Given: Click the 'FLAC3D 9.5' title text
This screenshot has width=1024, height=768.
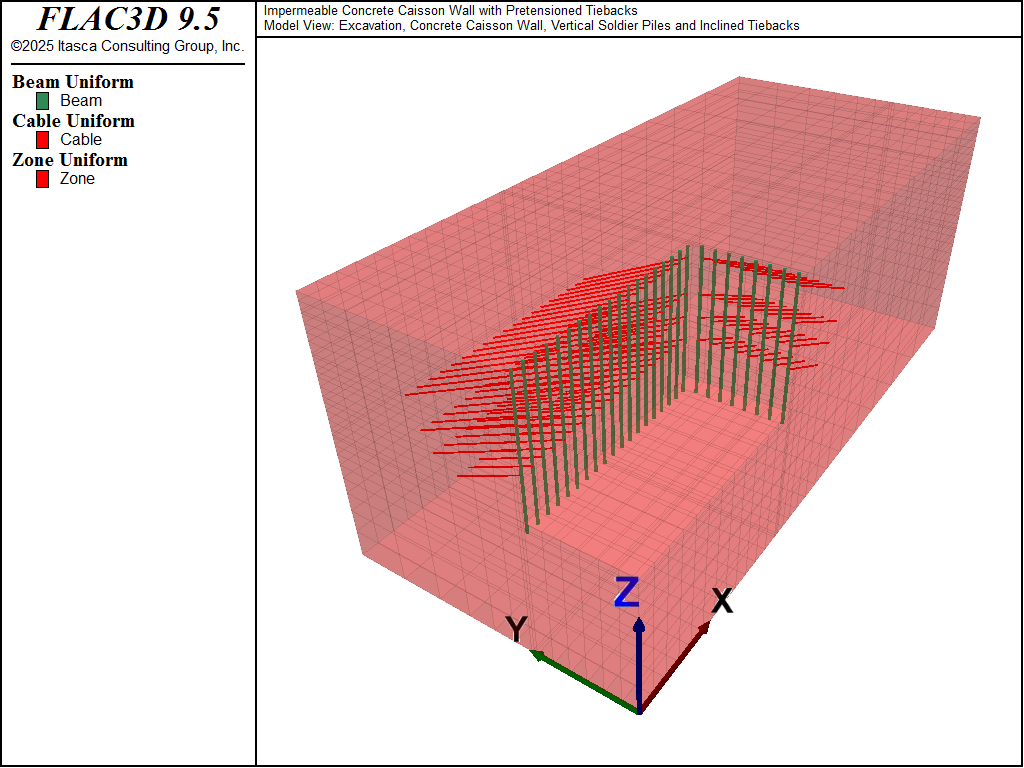Looking at the screenshot, I should 129,20.
